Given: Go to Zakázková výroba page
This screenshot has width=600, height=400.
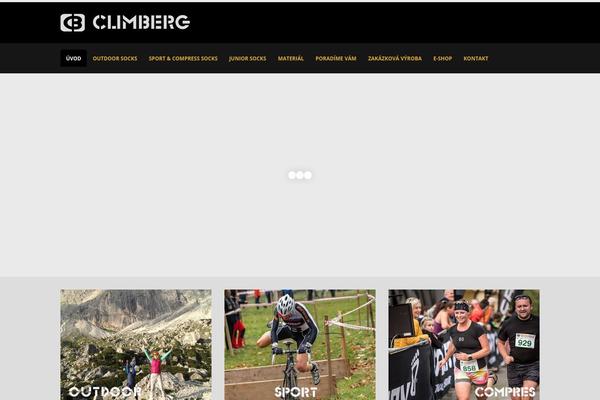Looking at the screenshot, I should point(395,58).
